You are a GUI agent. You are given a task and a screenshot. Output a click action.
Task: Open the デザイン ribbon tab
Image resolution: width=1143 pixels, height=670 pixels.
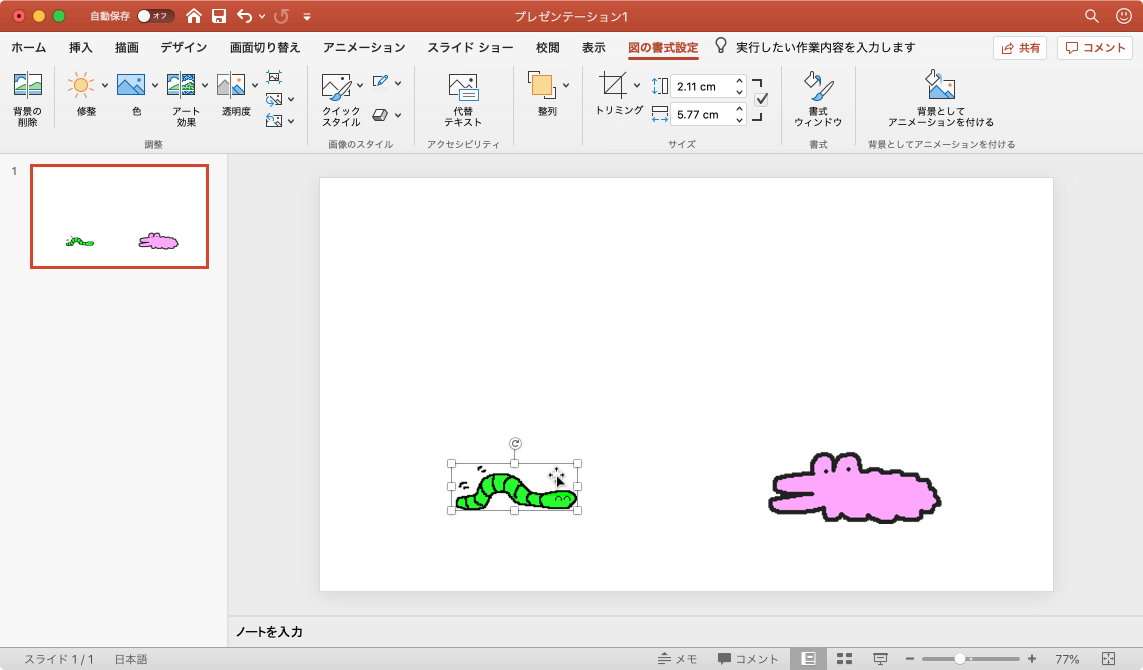183,47
